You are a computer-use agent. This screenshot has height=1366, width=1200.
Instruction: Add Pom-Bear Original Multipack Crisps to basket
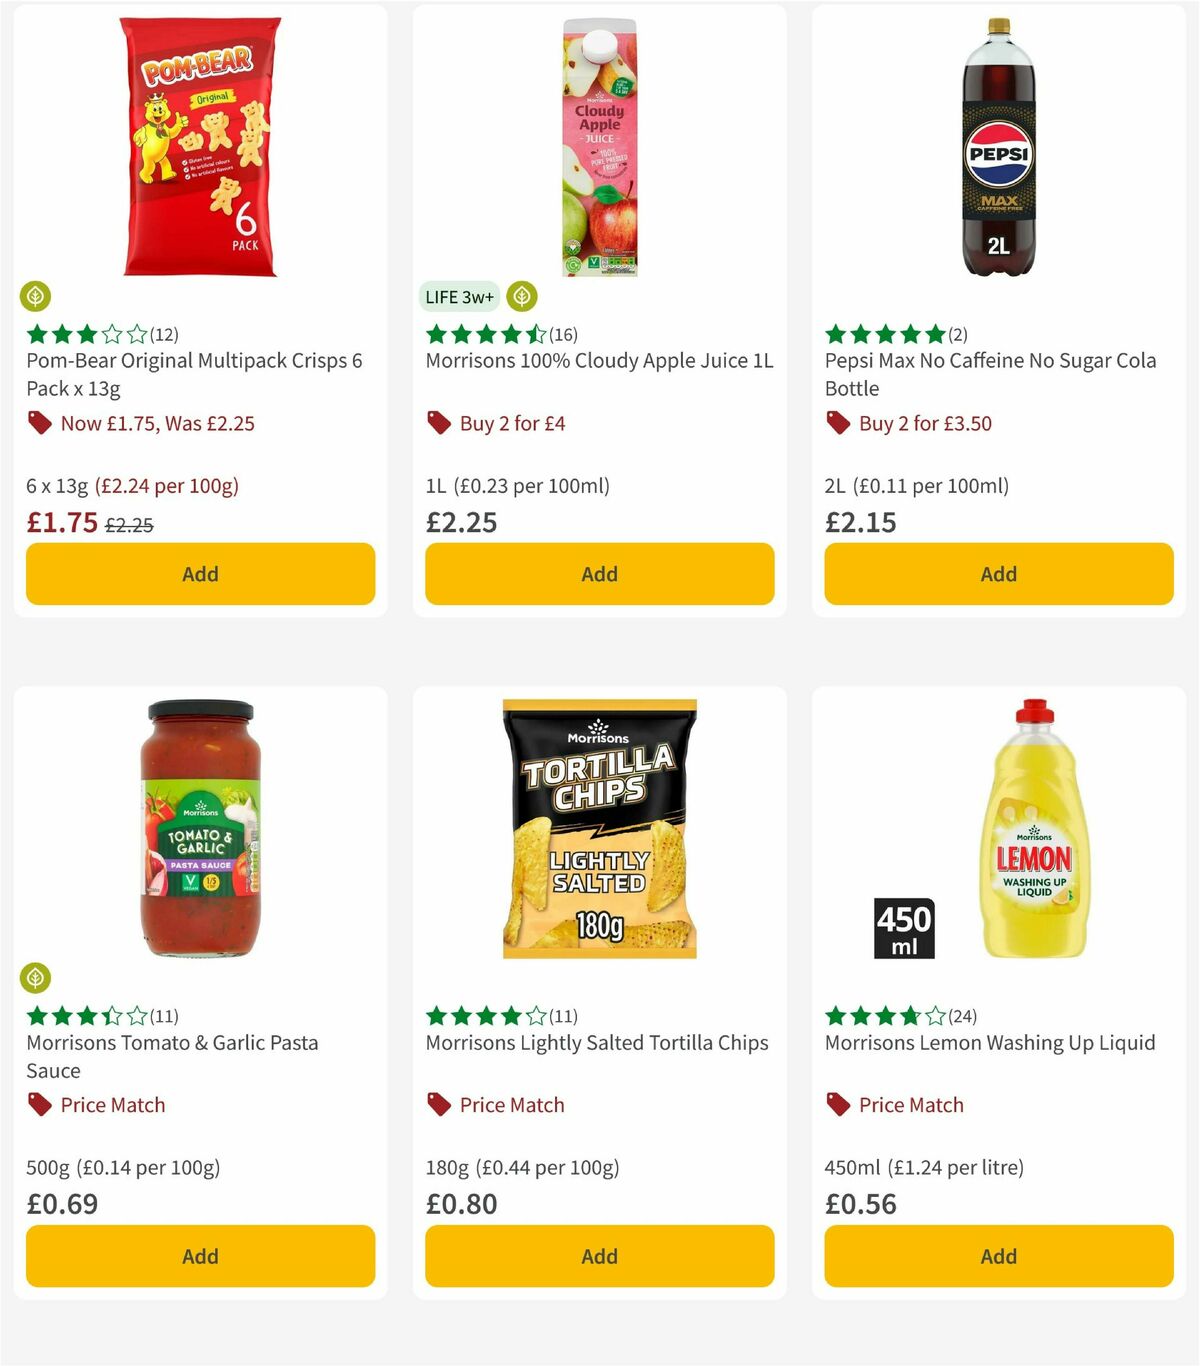tap(200, 574)
